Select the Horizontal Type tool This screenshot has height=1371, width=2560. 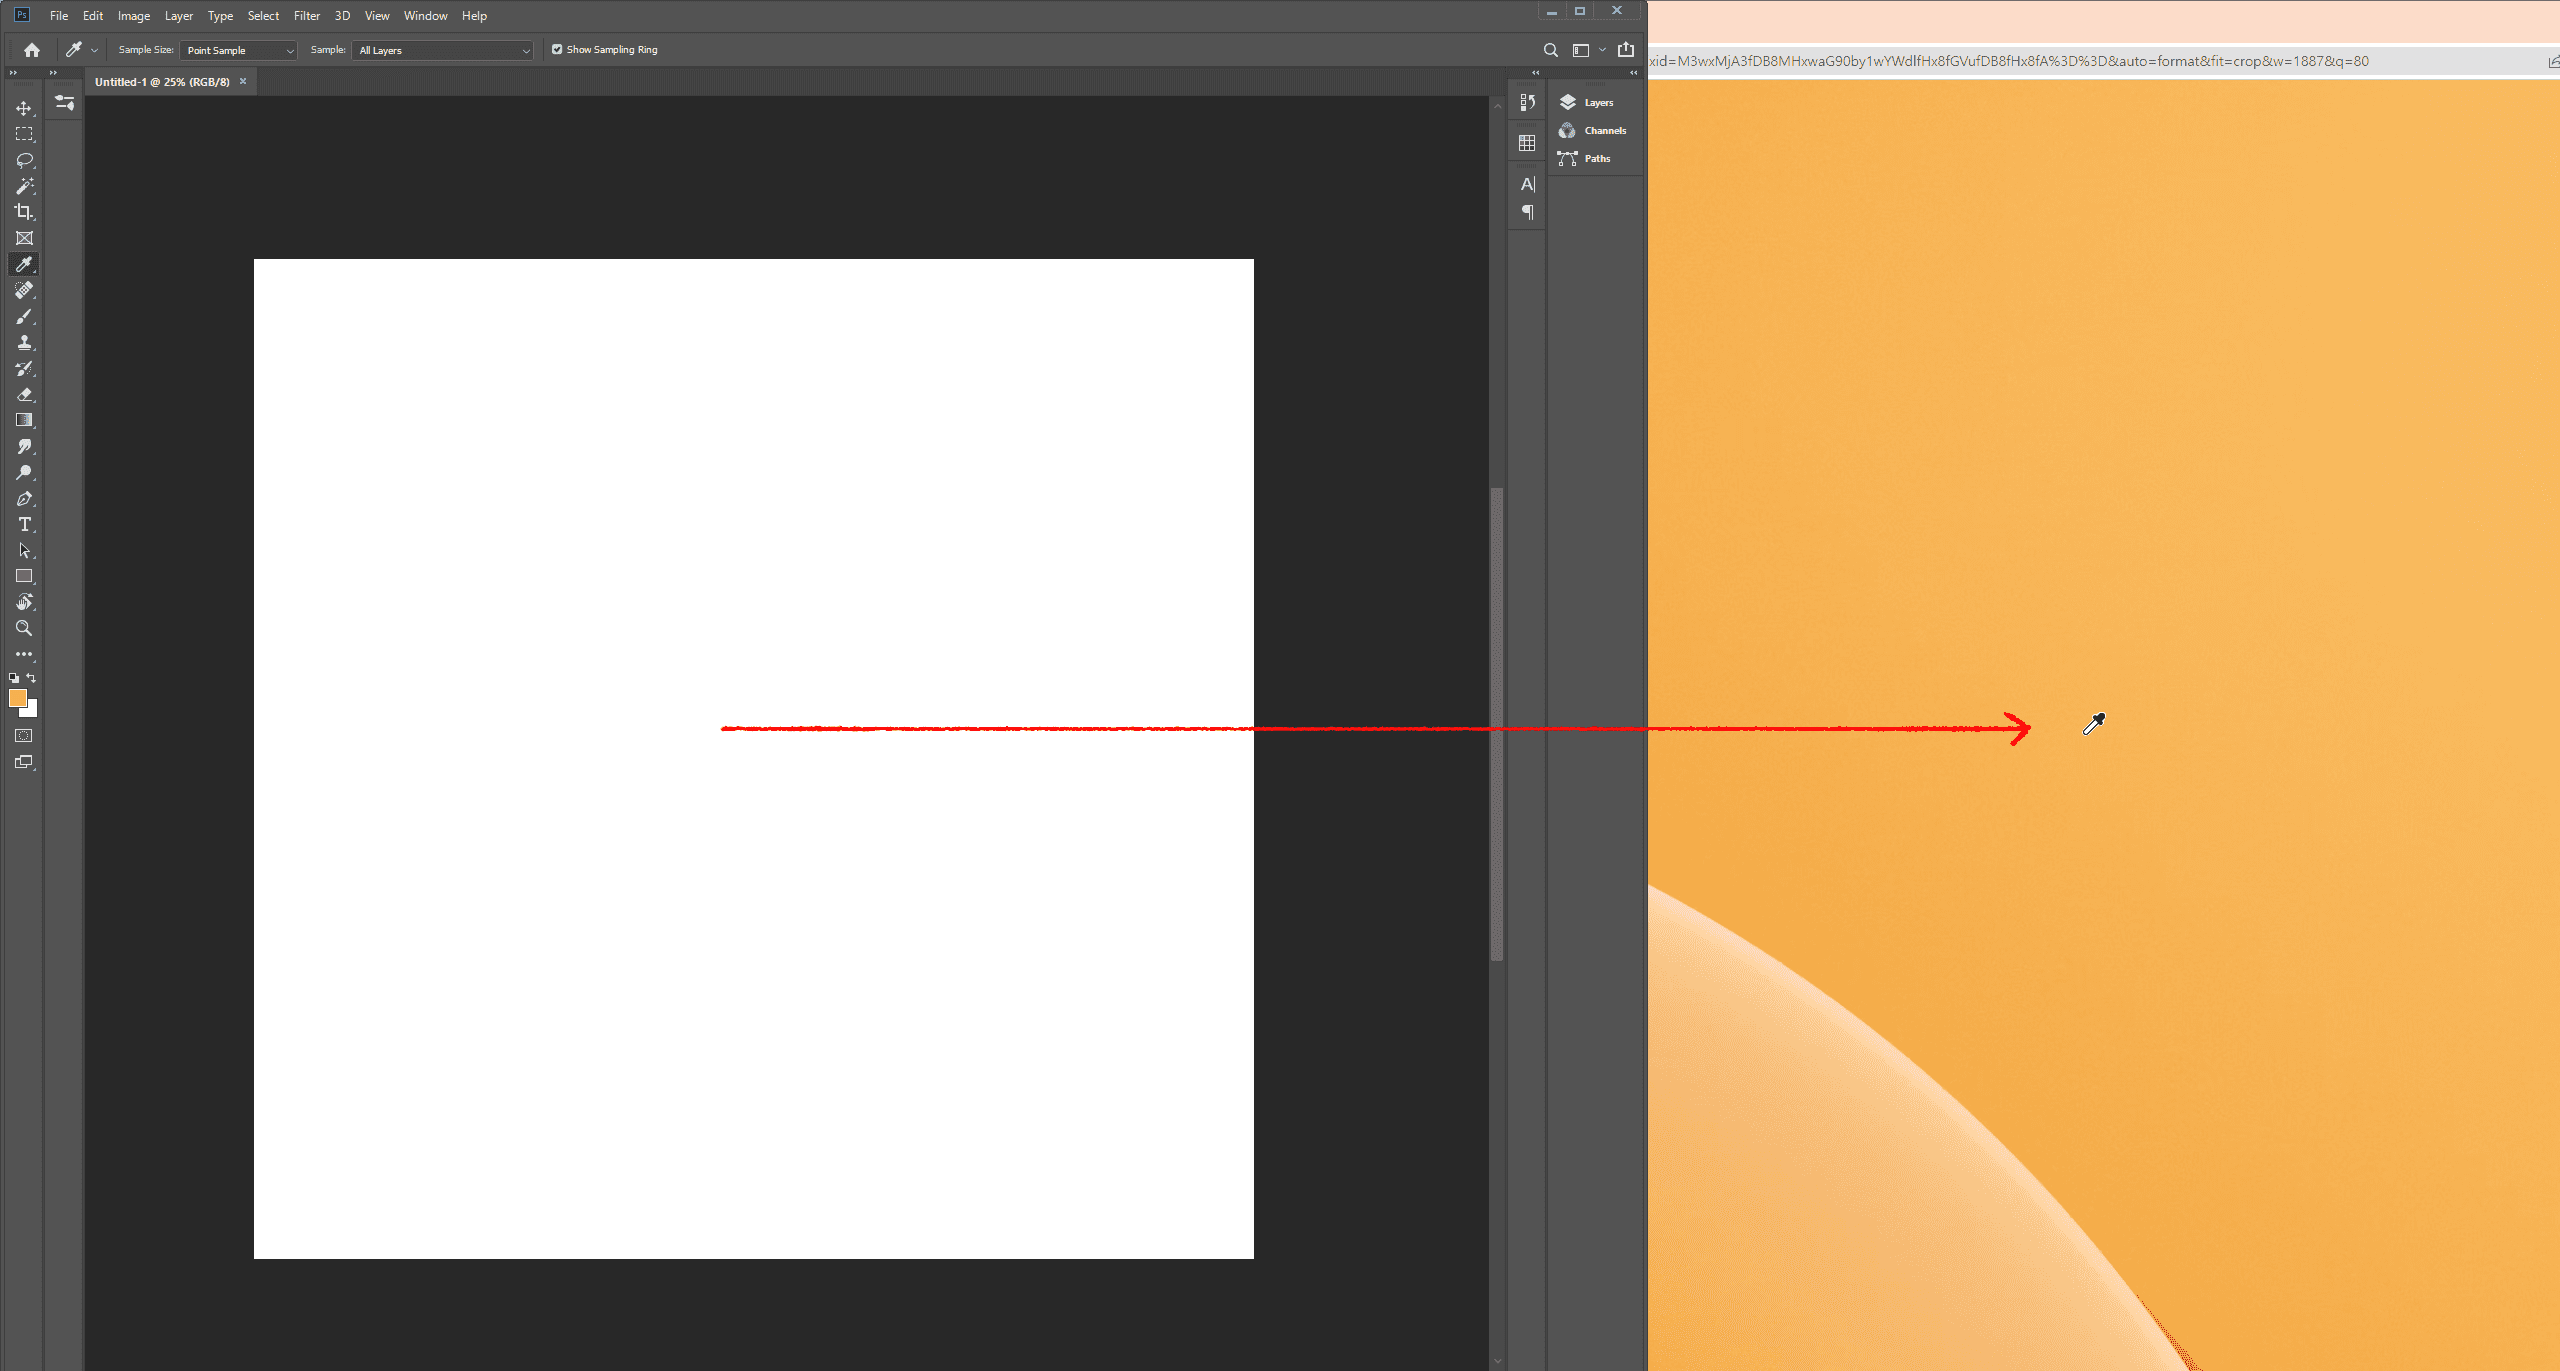pos(24,525)
